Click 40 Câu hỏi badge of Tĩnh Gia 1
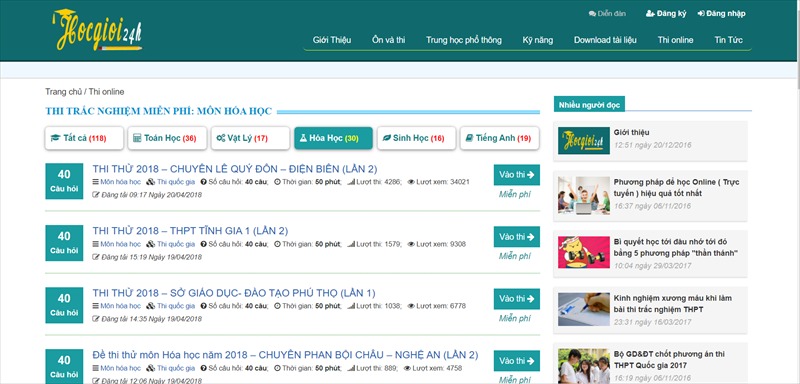 point(64,243)
